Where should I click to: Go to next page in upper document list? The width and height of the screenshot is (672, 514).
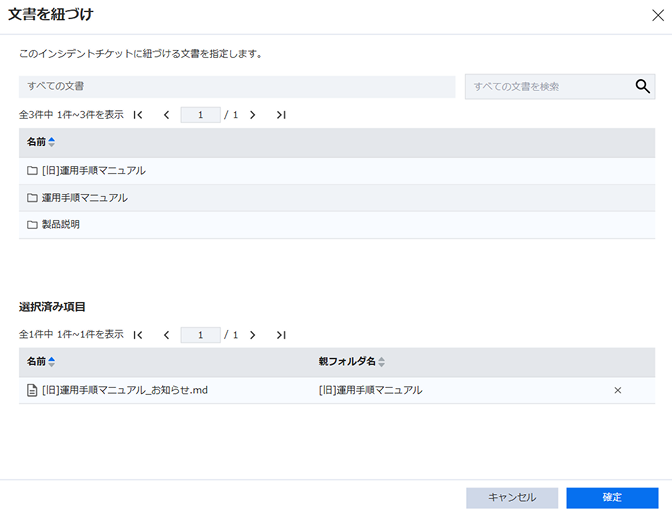click(x=252, y=115)
